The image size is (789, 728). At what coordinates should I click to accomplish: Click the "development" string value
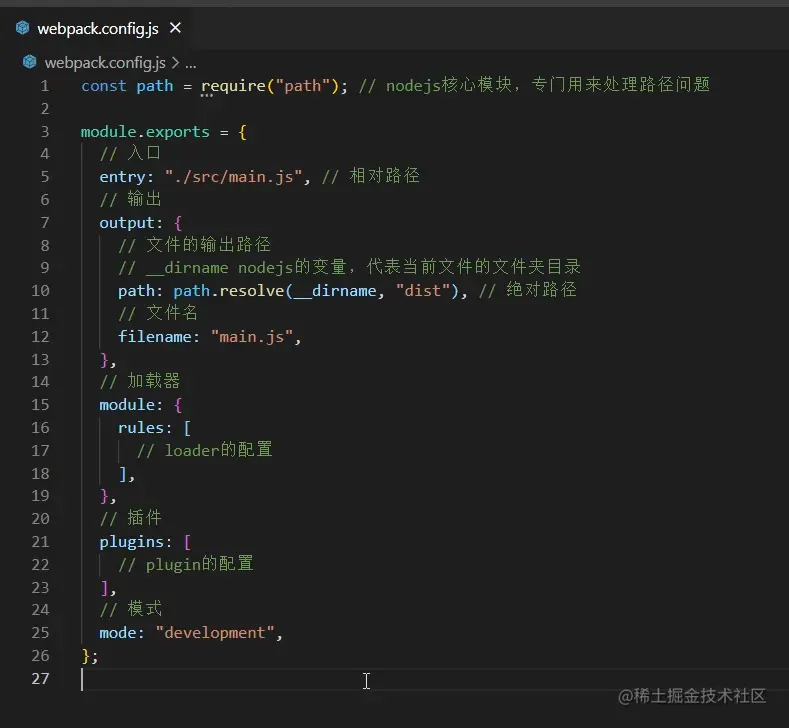pyautogui.click(x=215, y=633)
